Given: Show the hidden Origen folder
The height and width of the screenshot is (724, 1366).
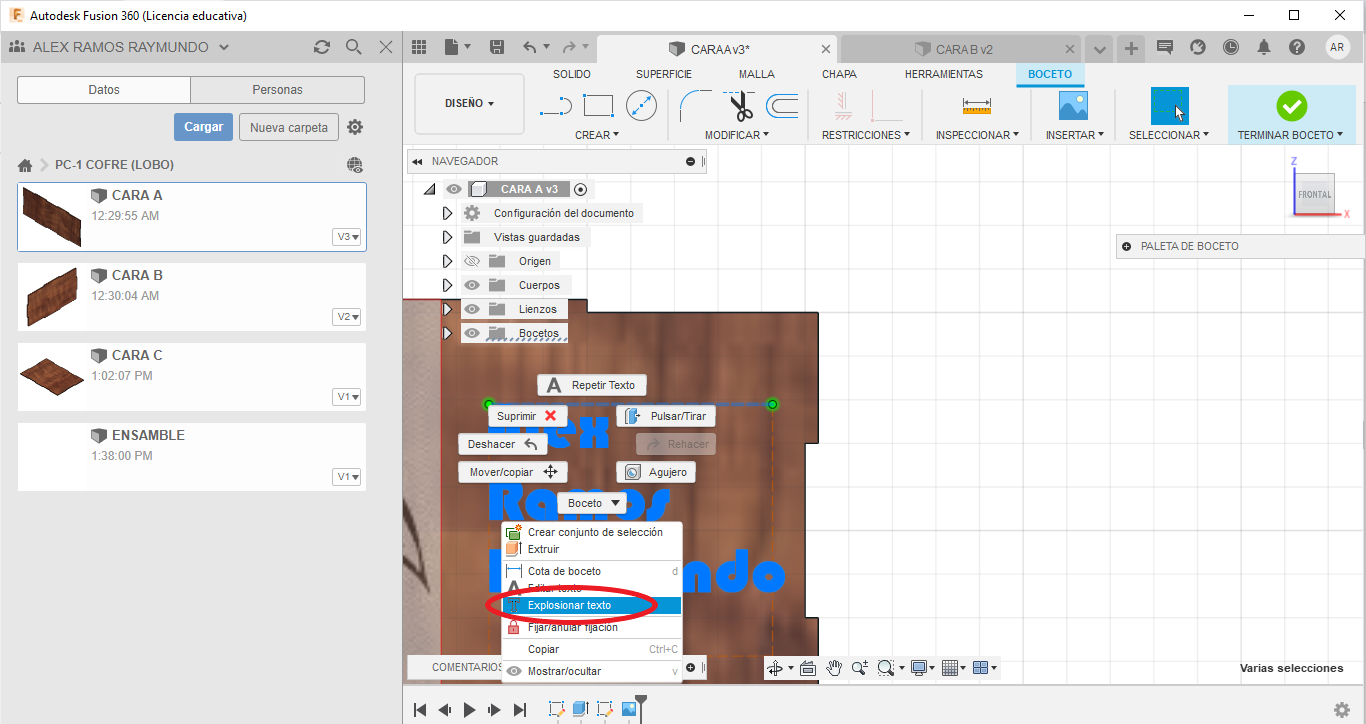Looking at the screenshot, I should coord(472,261).
